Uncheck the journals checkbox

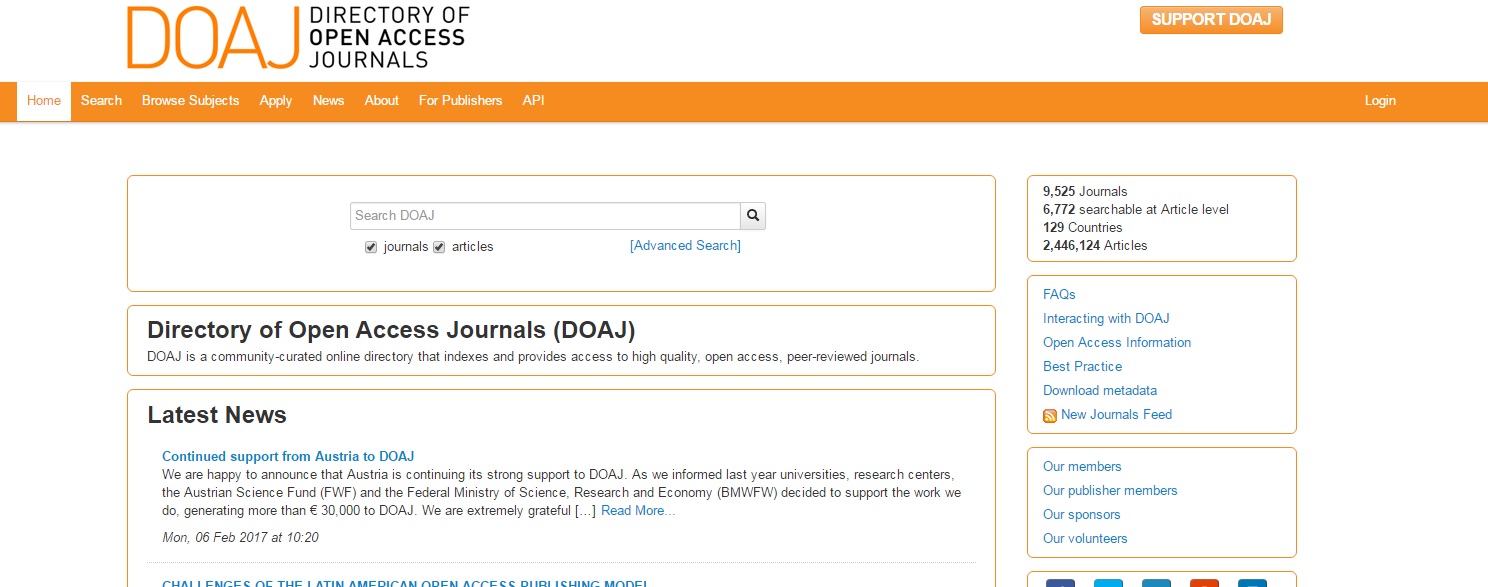point(371,247)
